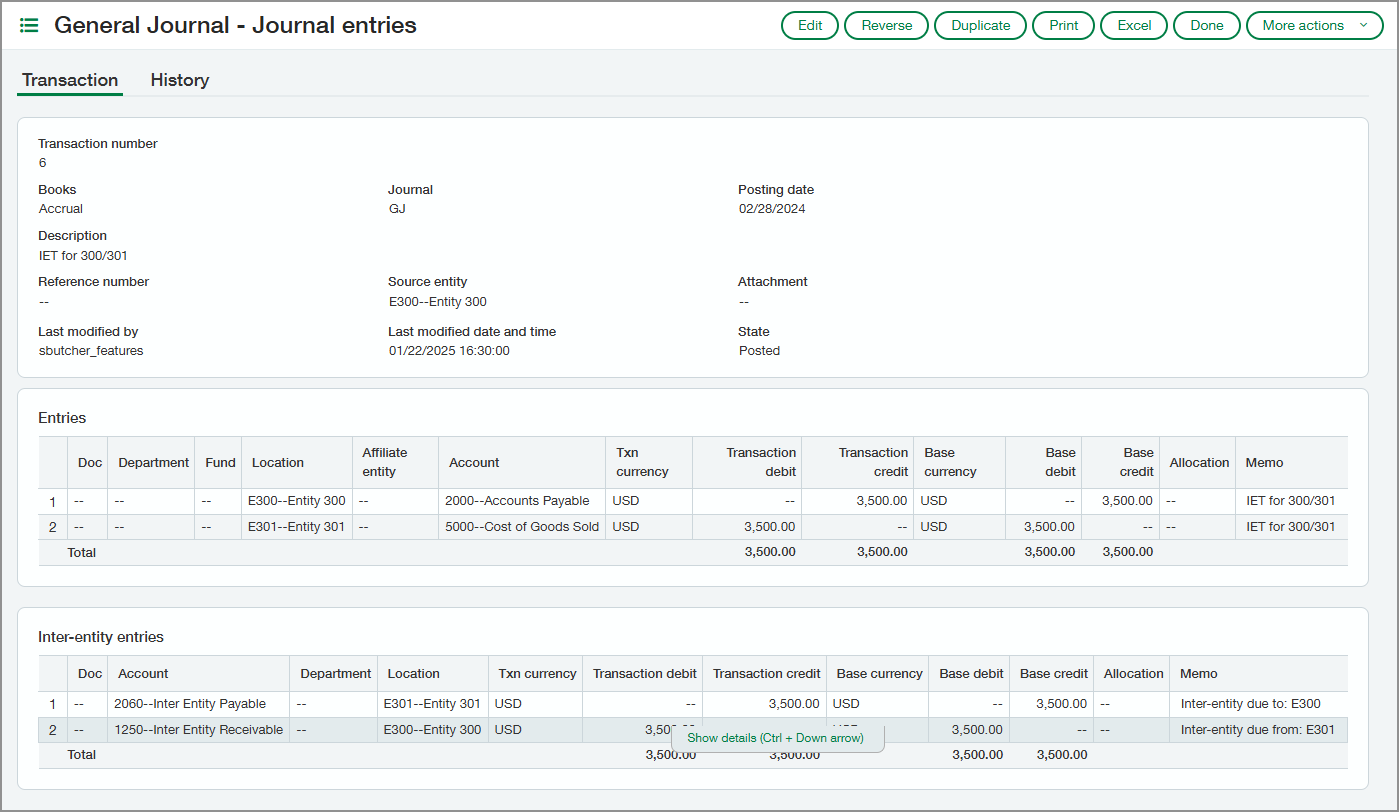
Task: Click the Edit button
Action: pos(809,25)
